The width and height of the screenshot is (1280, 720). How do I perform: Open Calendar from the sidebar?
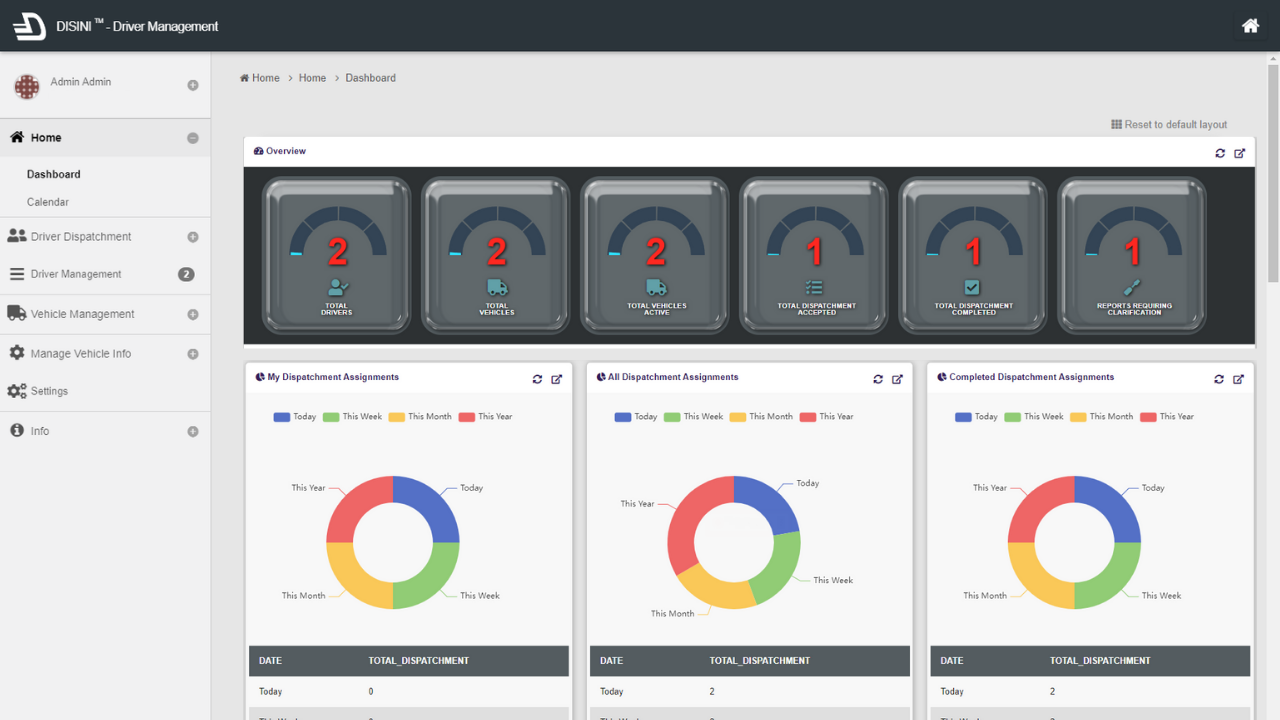coord(48,202)
